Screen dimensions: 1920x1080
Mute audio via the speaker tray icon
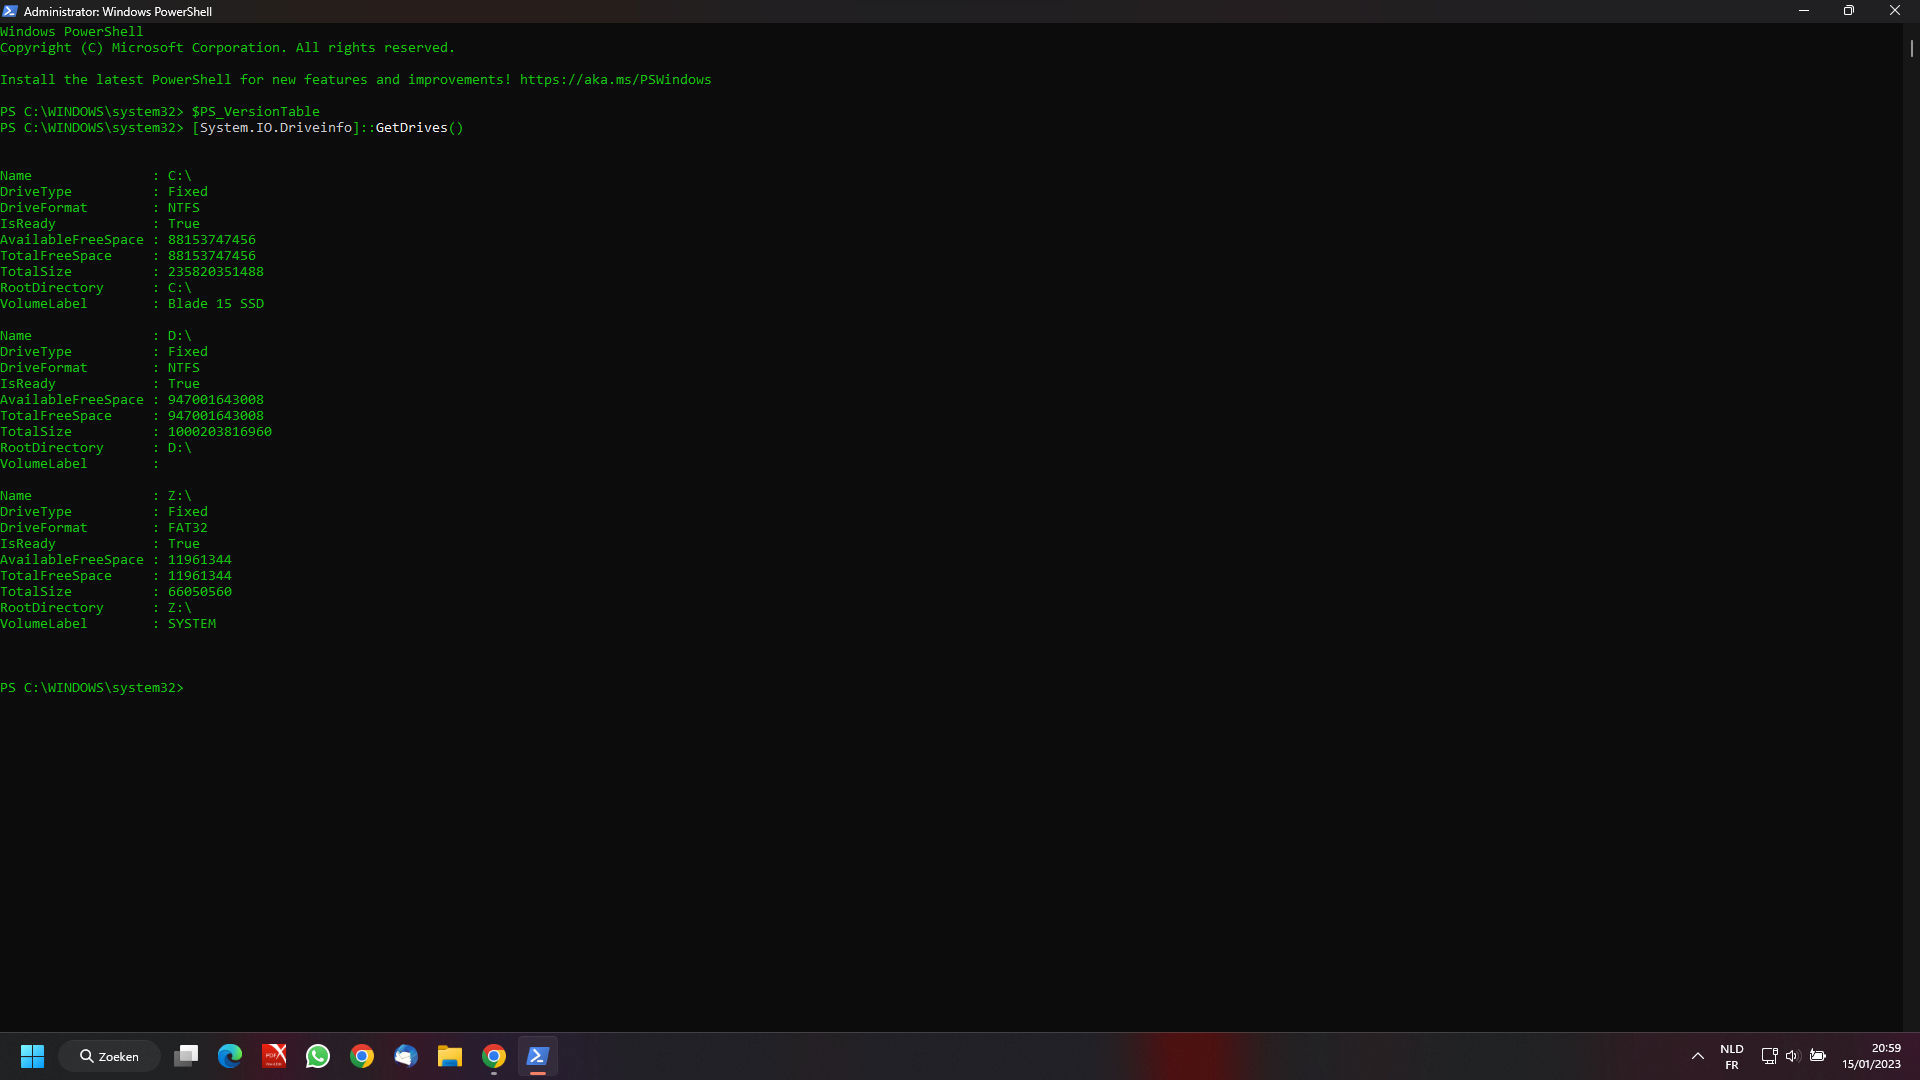[1794, 1056]
